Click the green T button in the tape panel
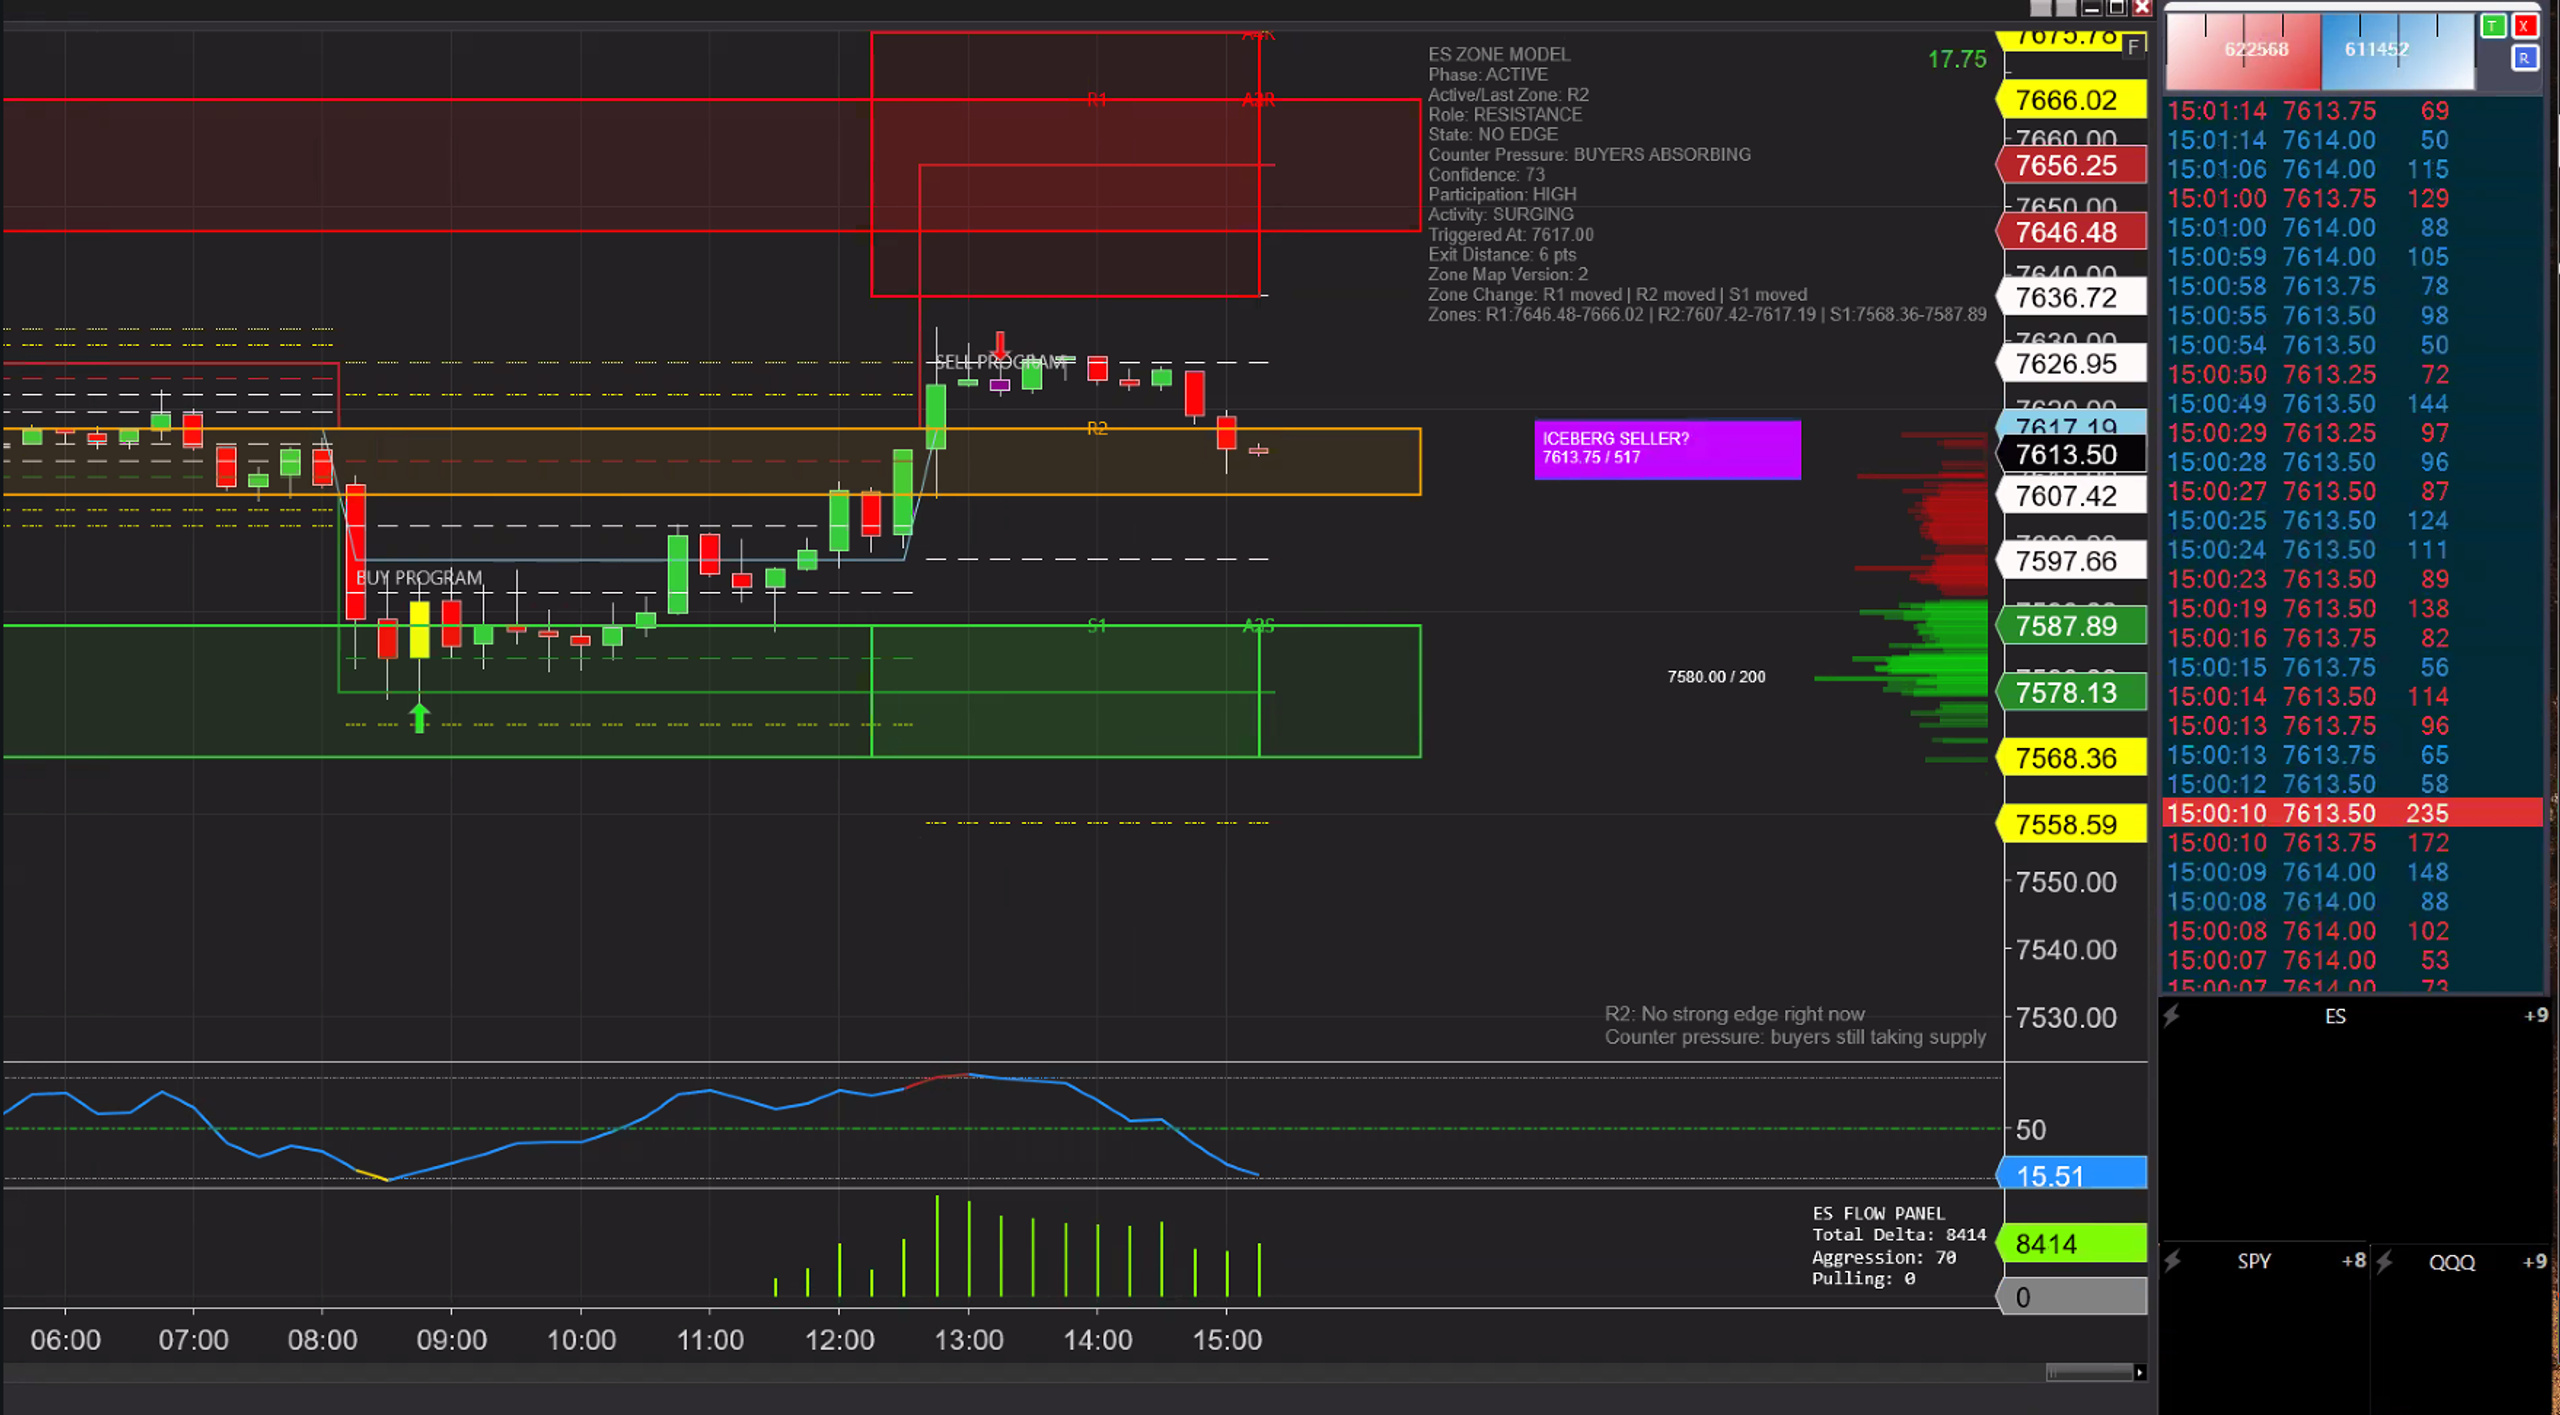This screenshot has height=1415, width=2560. (2493, 26)
